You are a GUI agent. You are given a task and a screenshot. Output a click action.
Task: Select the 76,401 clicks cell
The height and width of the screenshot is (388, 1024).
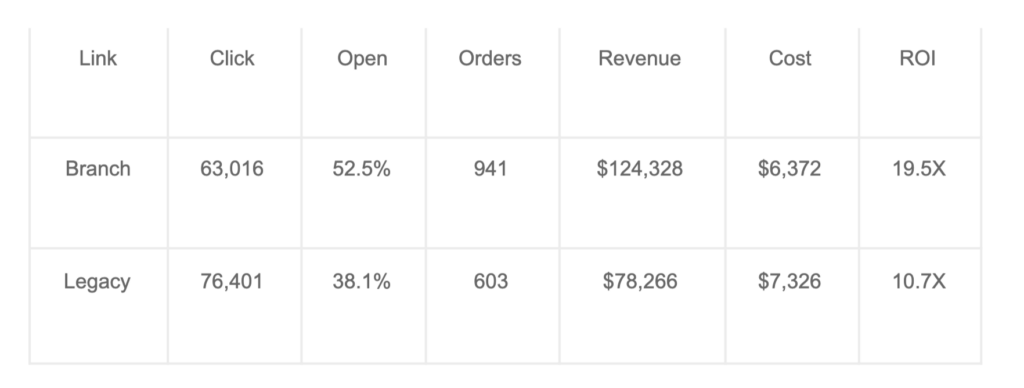231,282
